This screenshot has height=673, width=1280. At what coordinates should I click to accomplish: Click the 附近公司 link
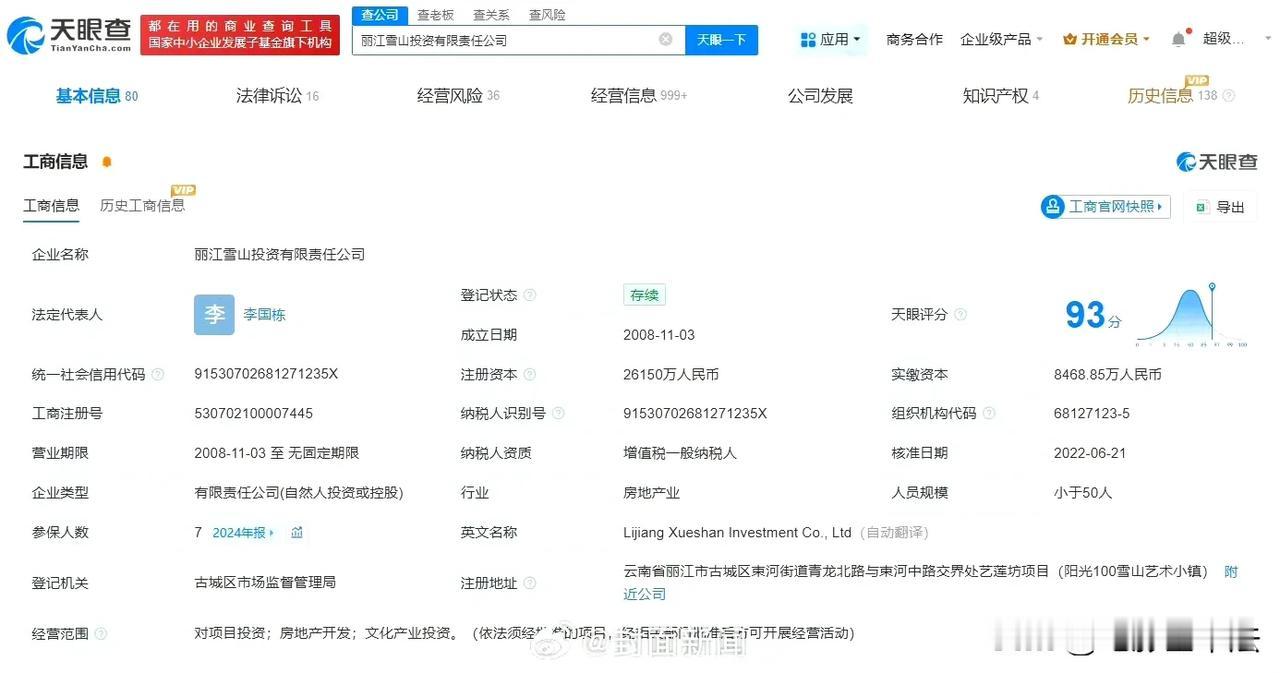644,594
